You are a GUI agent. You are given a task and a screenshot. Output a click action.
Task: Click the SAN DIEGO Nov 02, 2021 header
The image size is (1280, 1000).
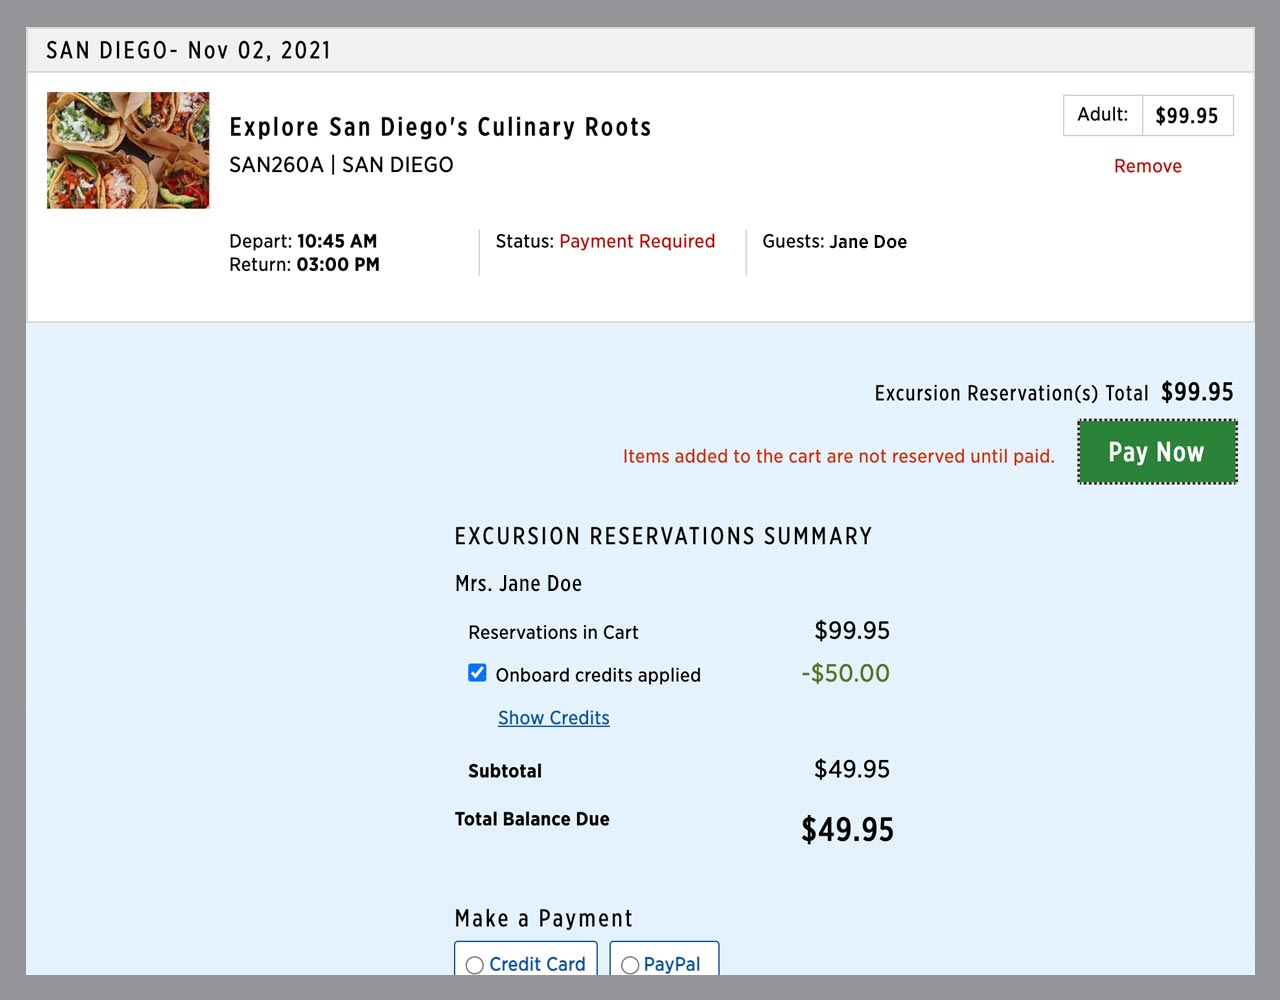189,50
